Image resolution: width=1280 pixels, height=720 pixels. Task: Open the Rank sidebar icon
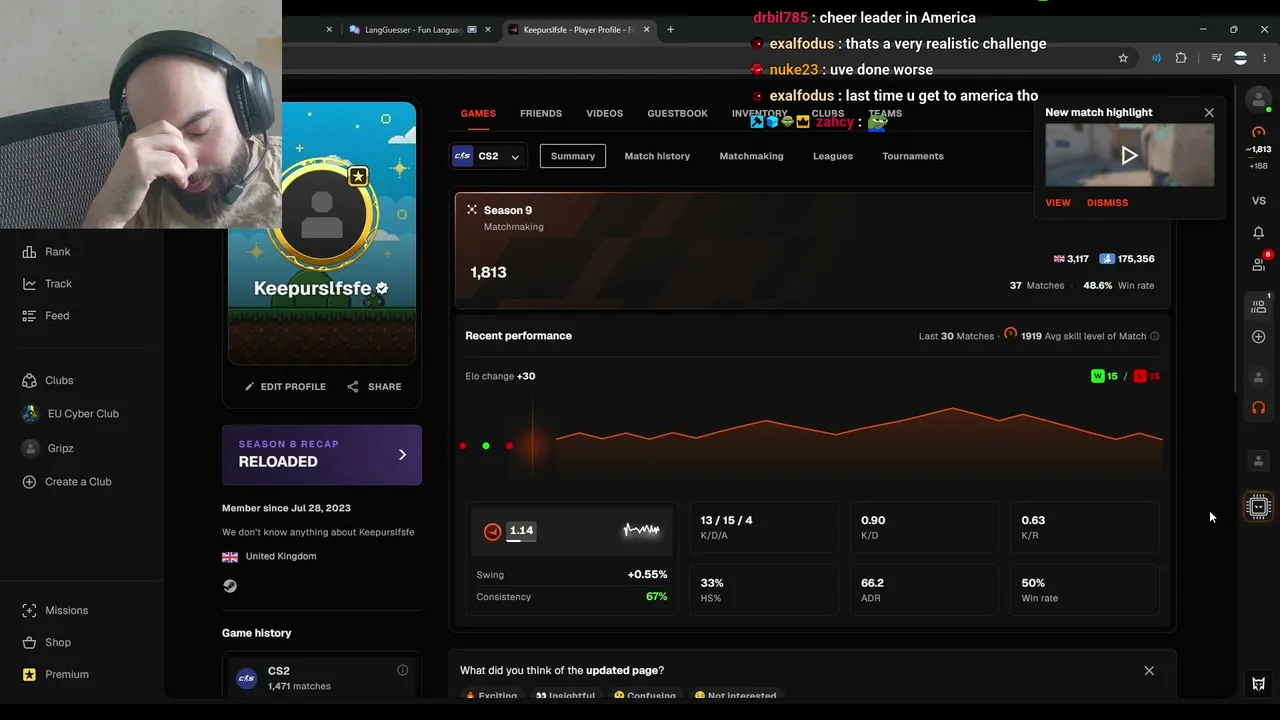29,252
